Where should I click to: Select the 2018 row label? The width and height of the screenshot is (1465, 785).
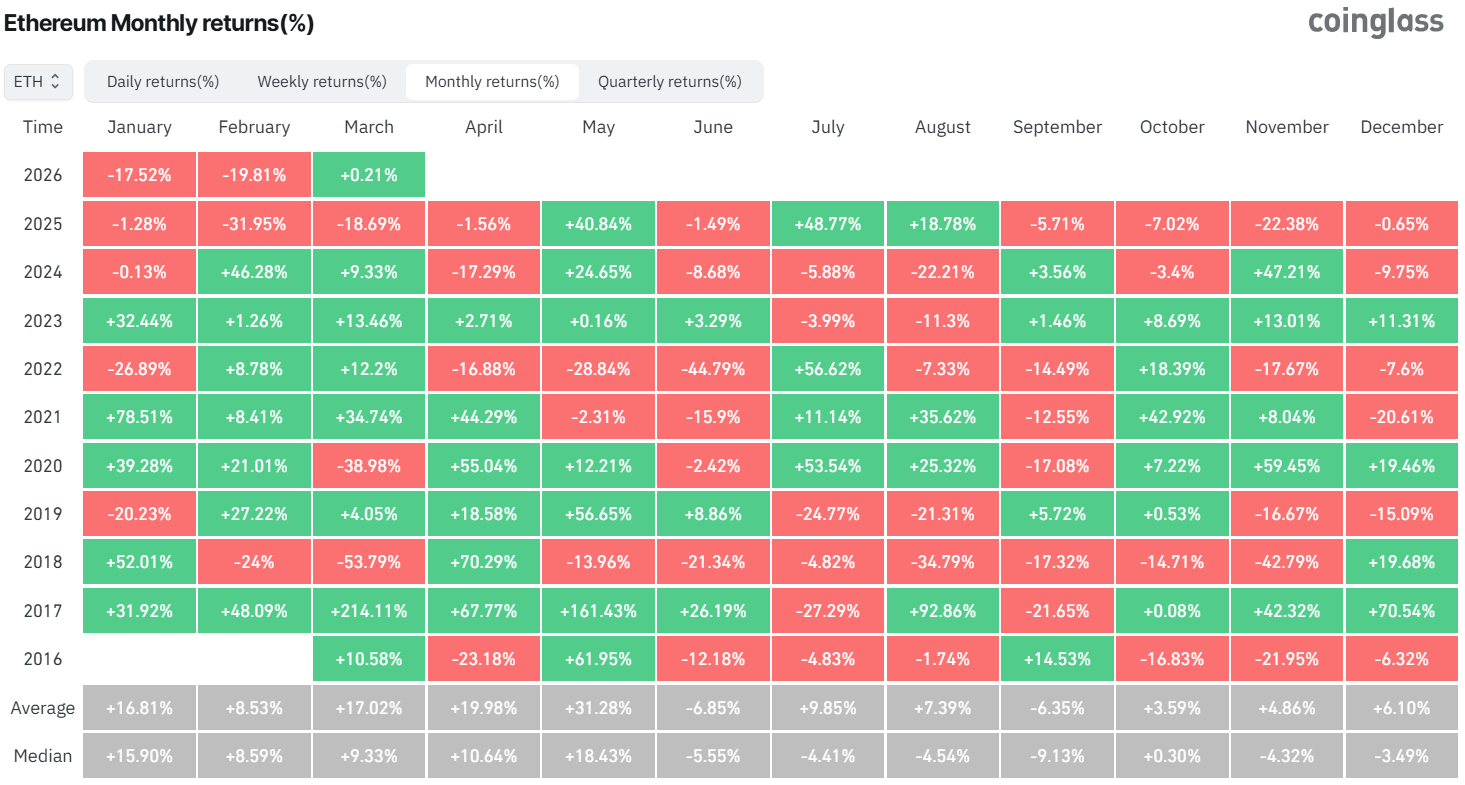click(x=42, y=562)
